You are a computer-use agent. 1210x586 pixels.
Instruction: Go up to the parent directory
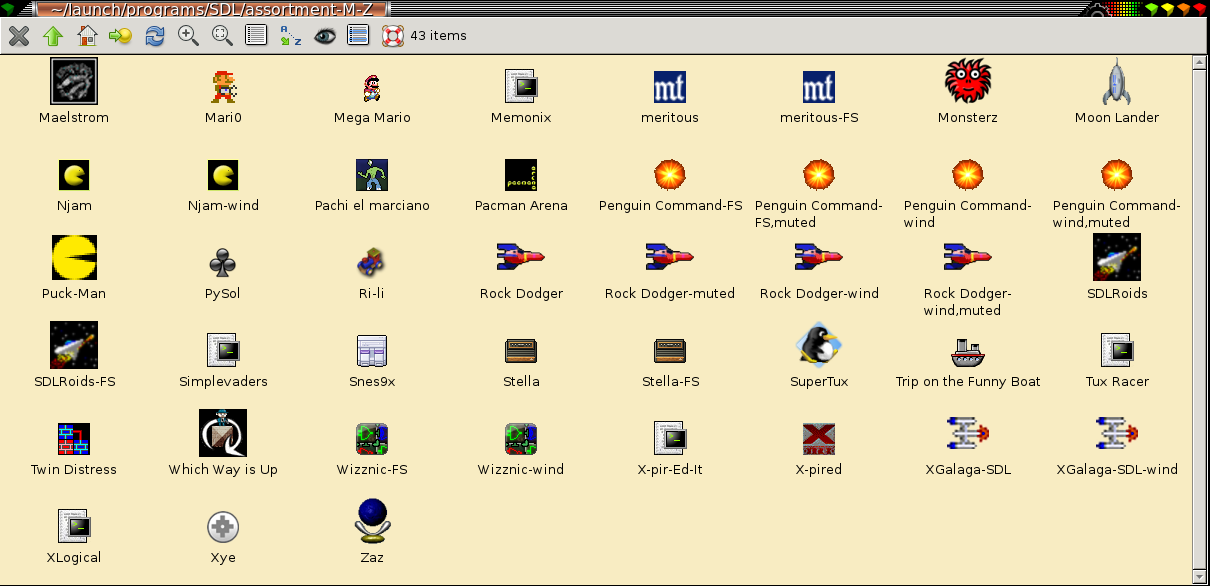click(x=53, y=36)
